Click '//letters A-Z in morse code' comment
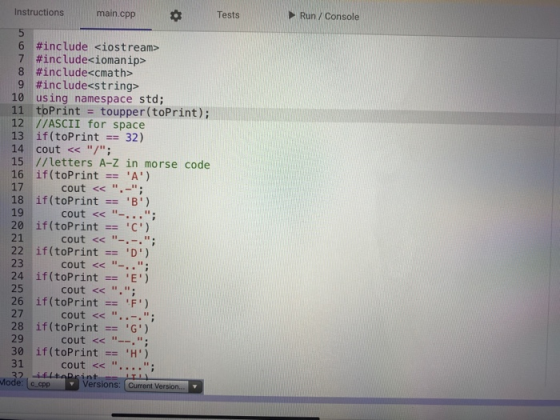The width and height of the screenshot is (560, 420). (123, 164)
